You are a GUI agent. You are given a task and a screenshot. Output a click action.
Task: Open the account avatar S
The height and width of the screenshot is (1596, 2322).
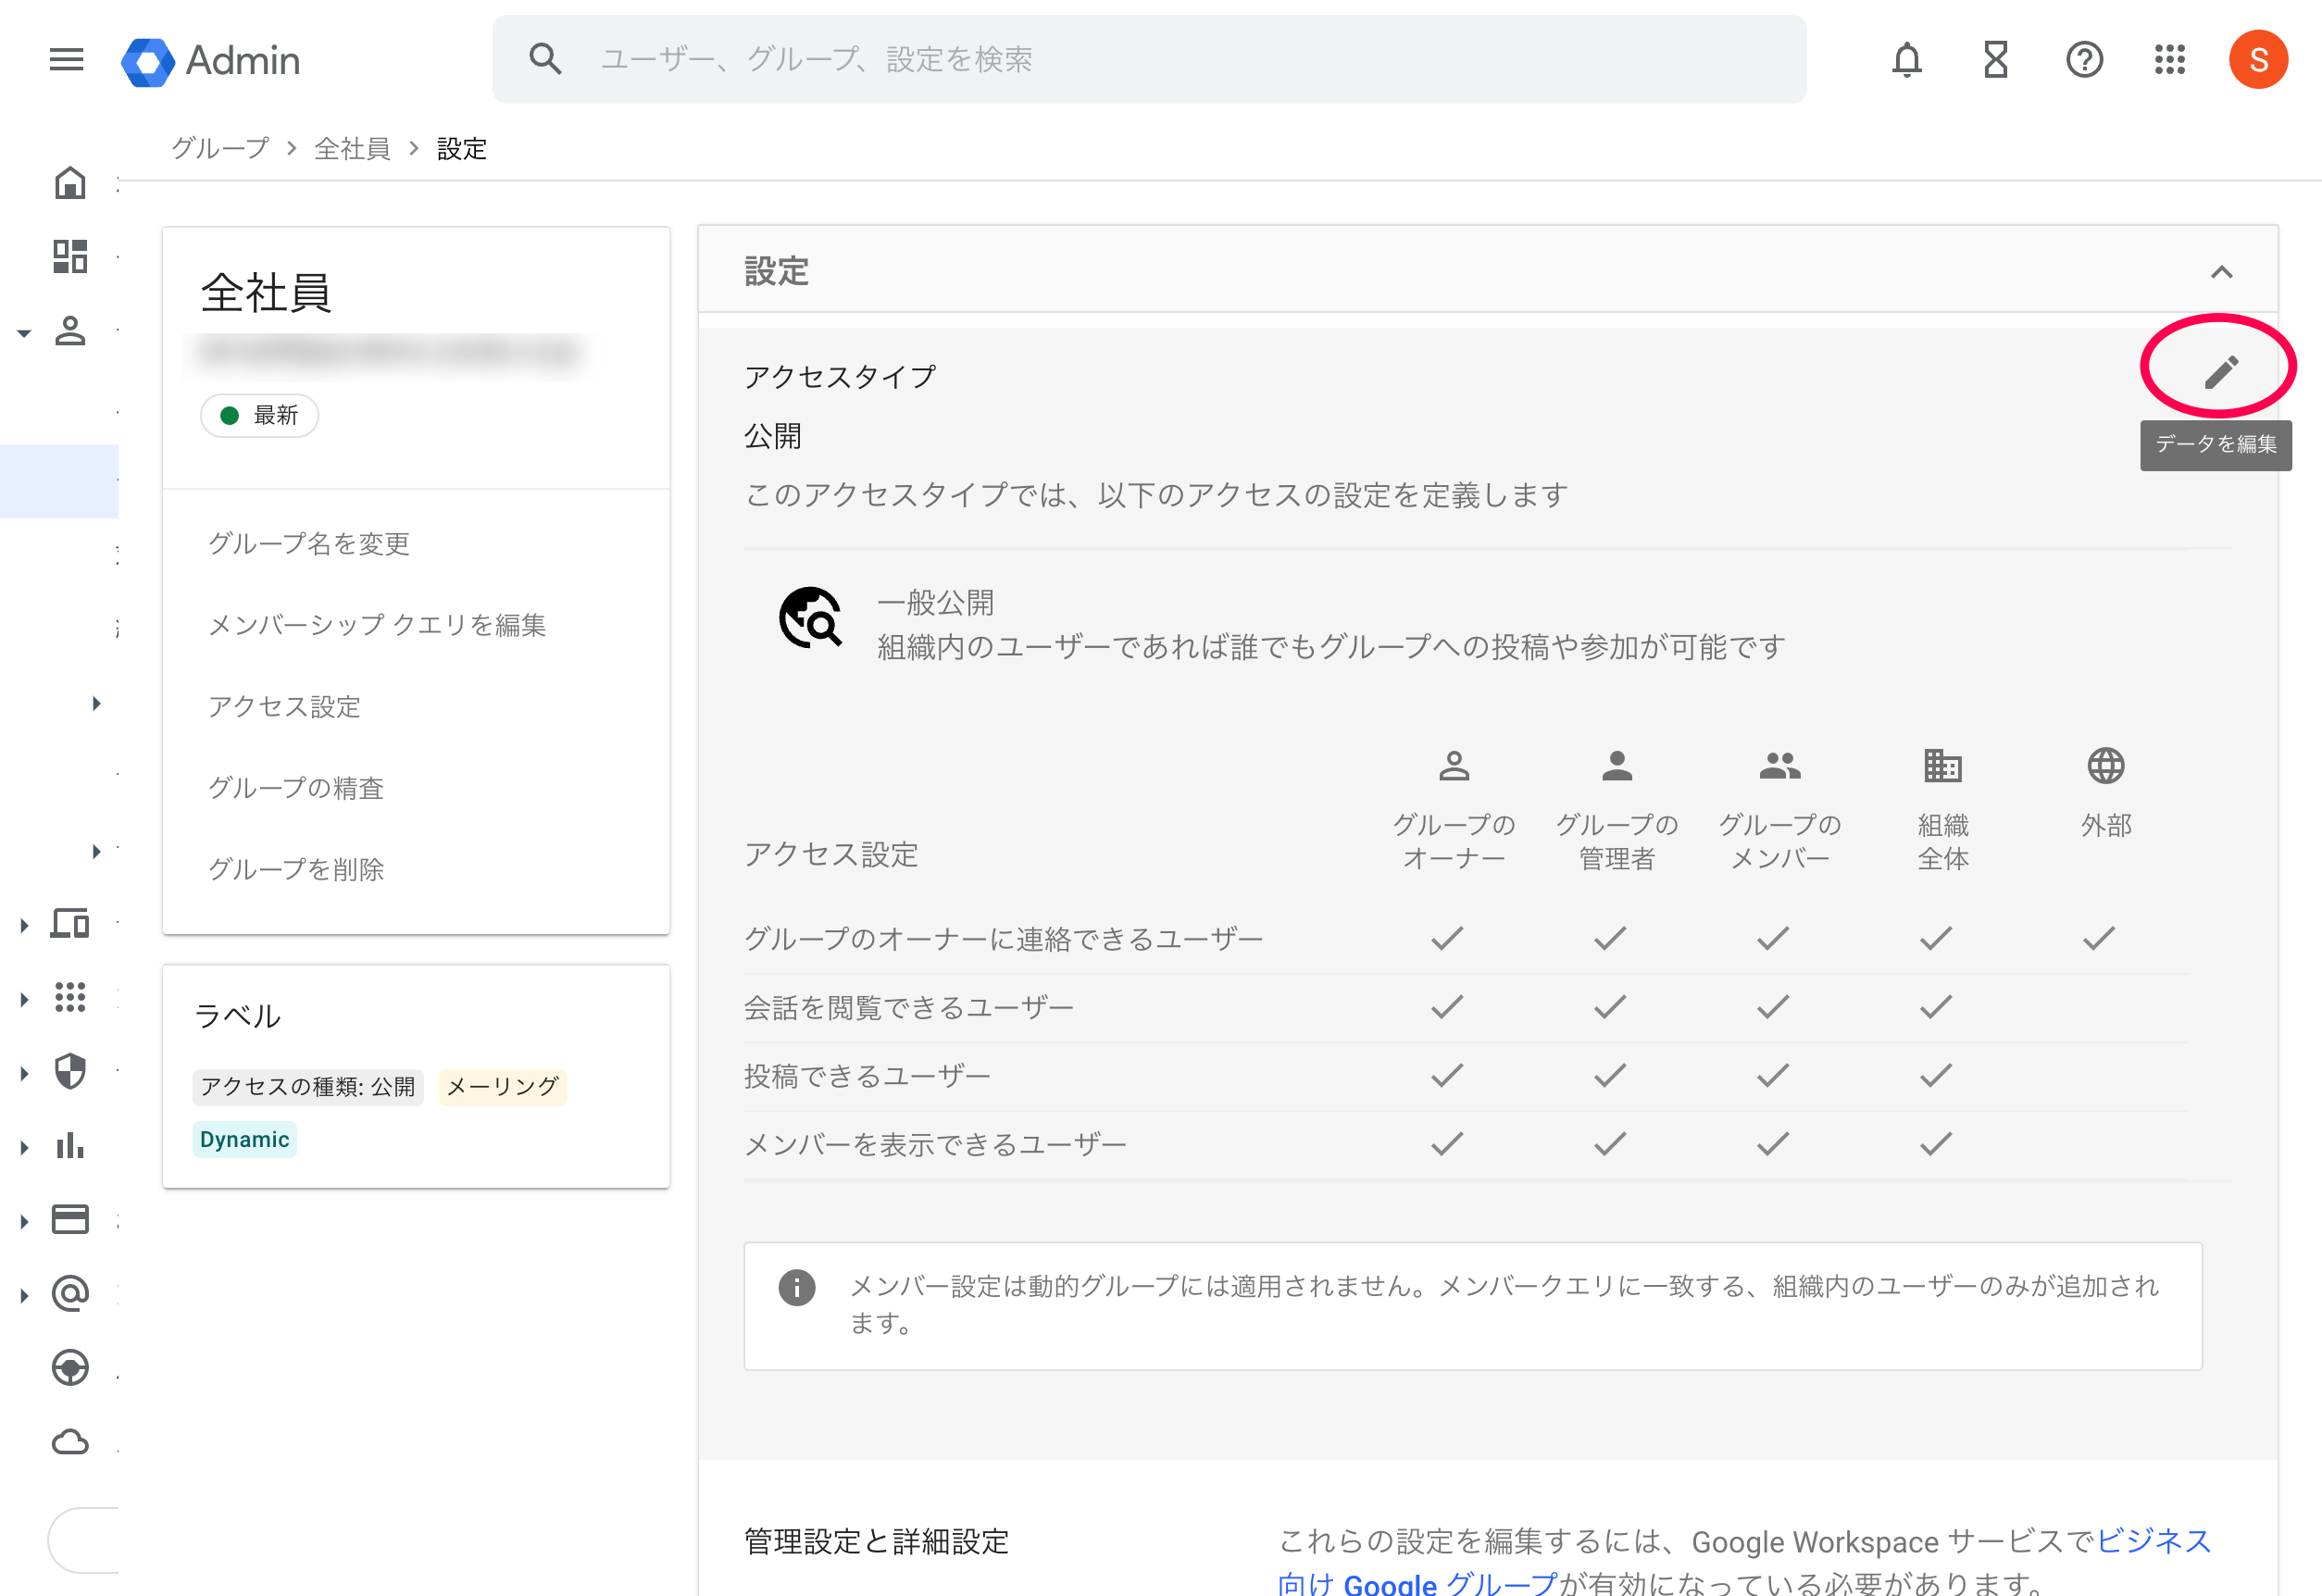click(x=2258, y=60)
